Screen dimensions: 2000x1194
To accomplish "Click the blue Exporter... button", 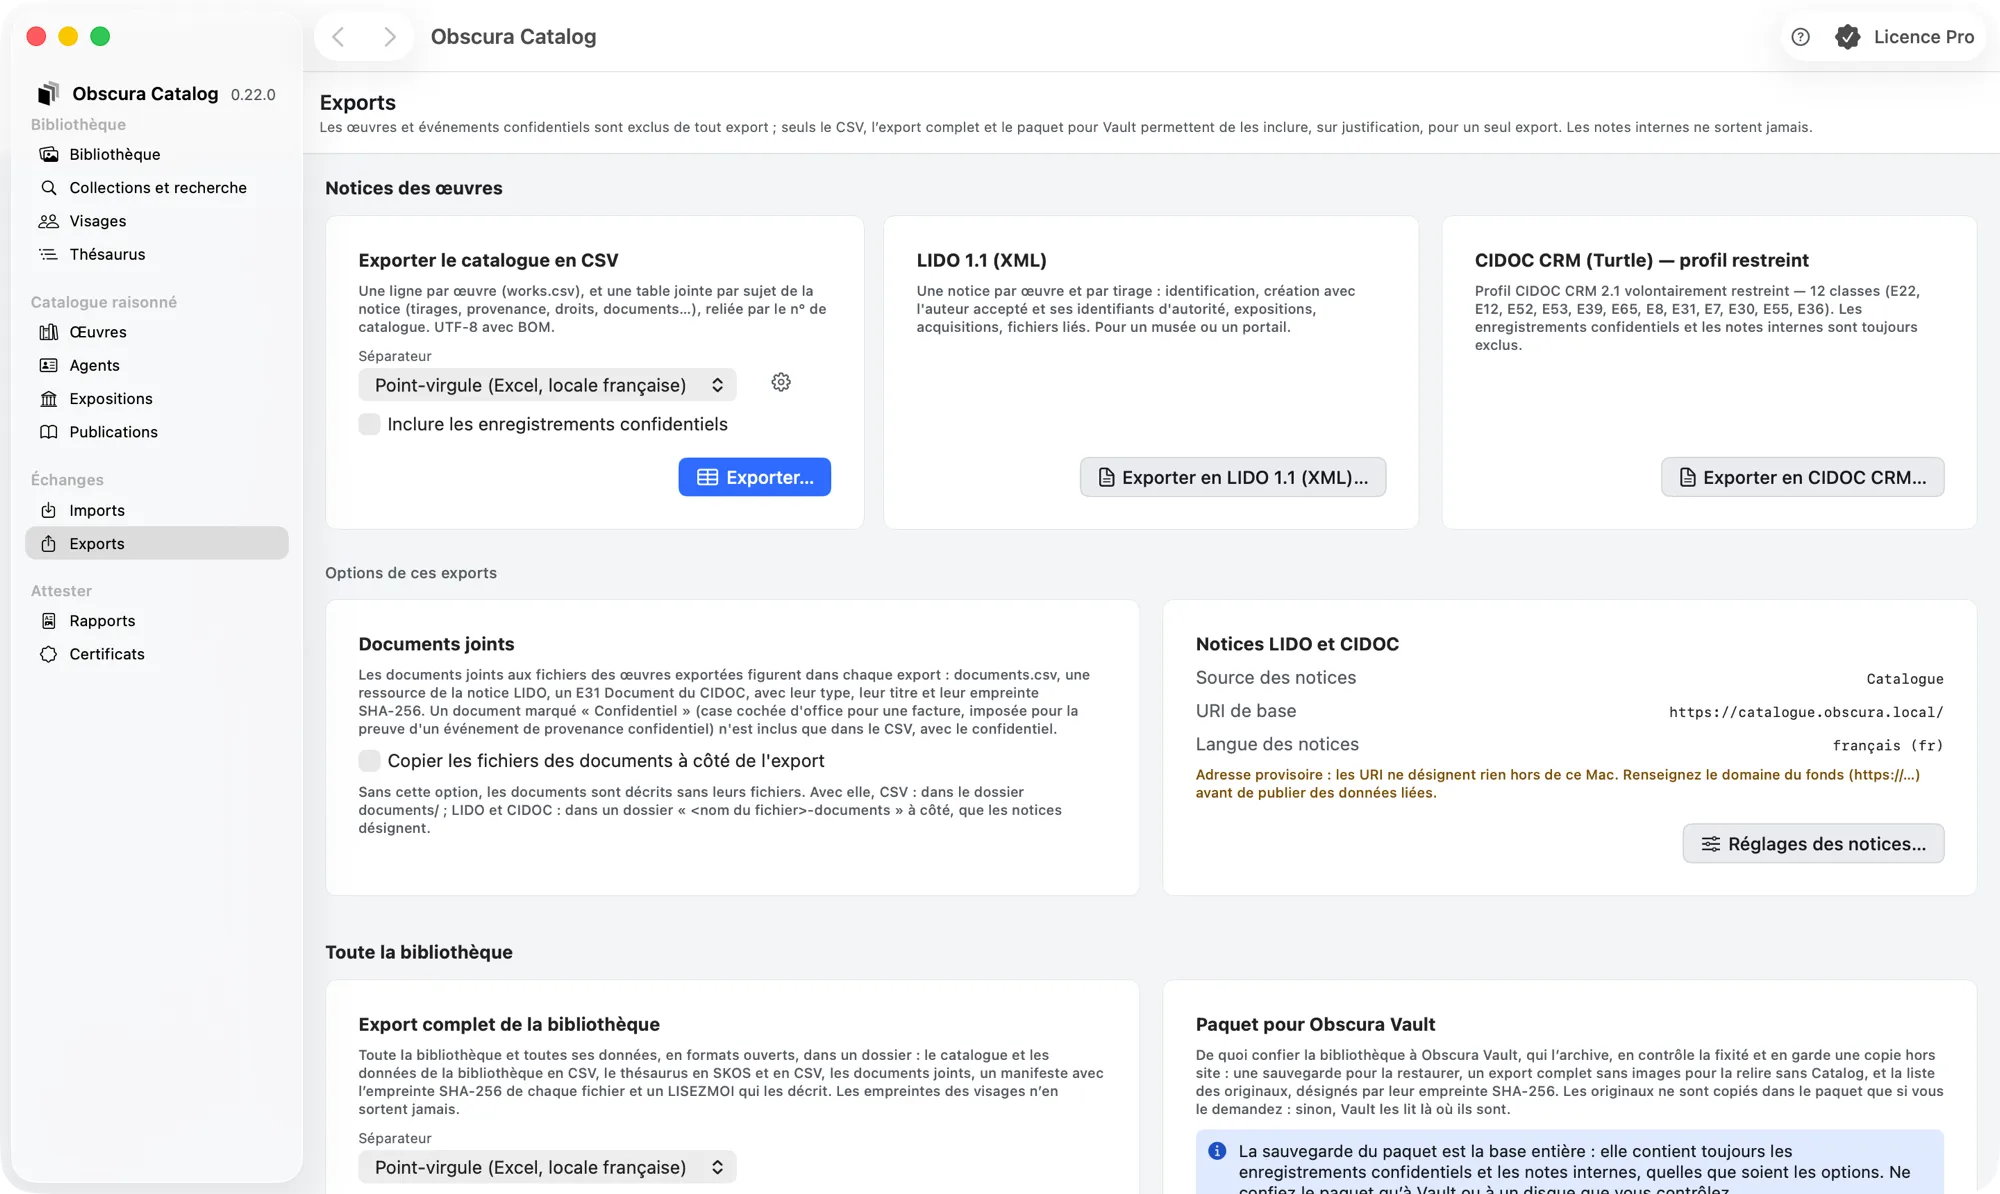I will (x=754, y=477).
